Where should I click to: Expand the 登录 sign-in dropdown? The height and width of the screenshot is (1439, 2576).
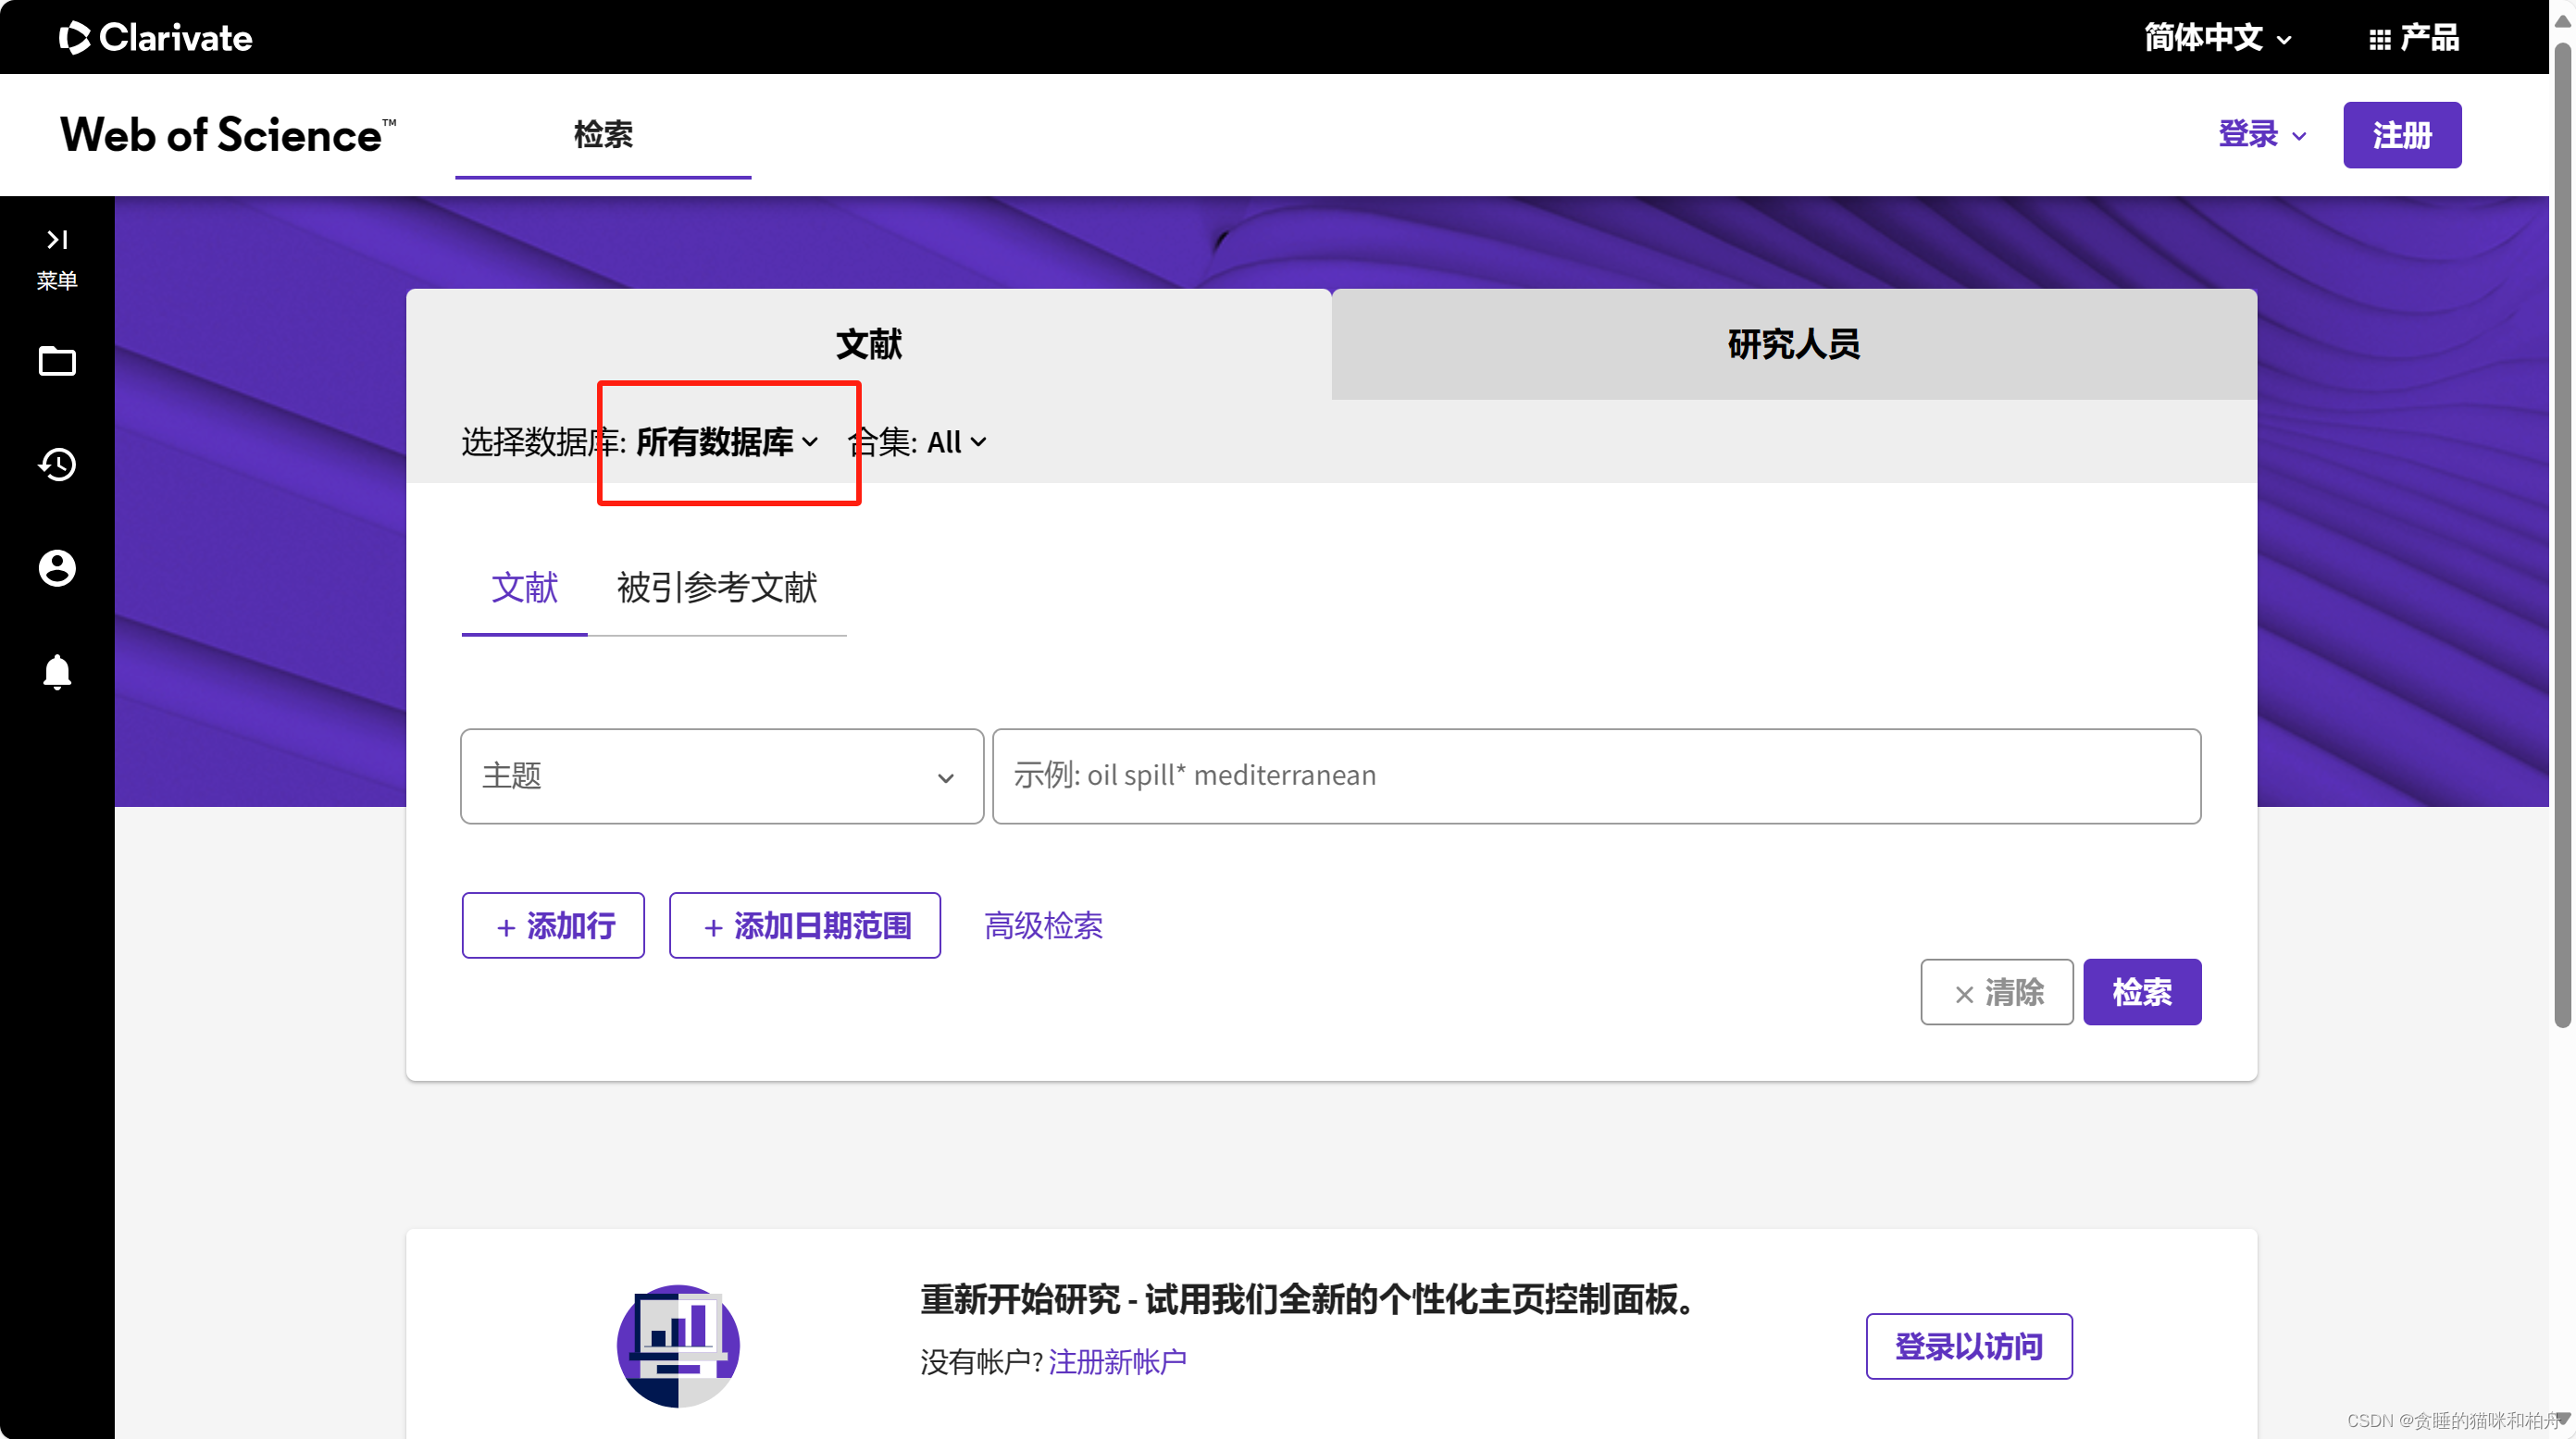click(2261, 134)
